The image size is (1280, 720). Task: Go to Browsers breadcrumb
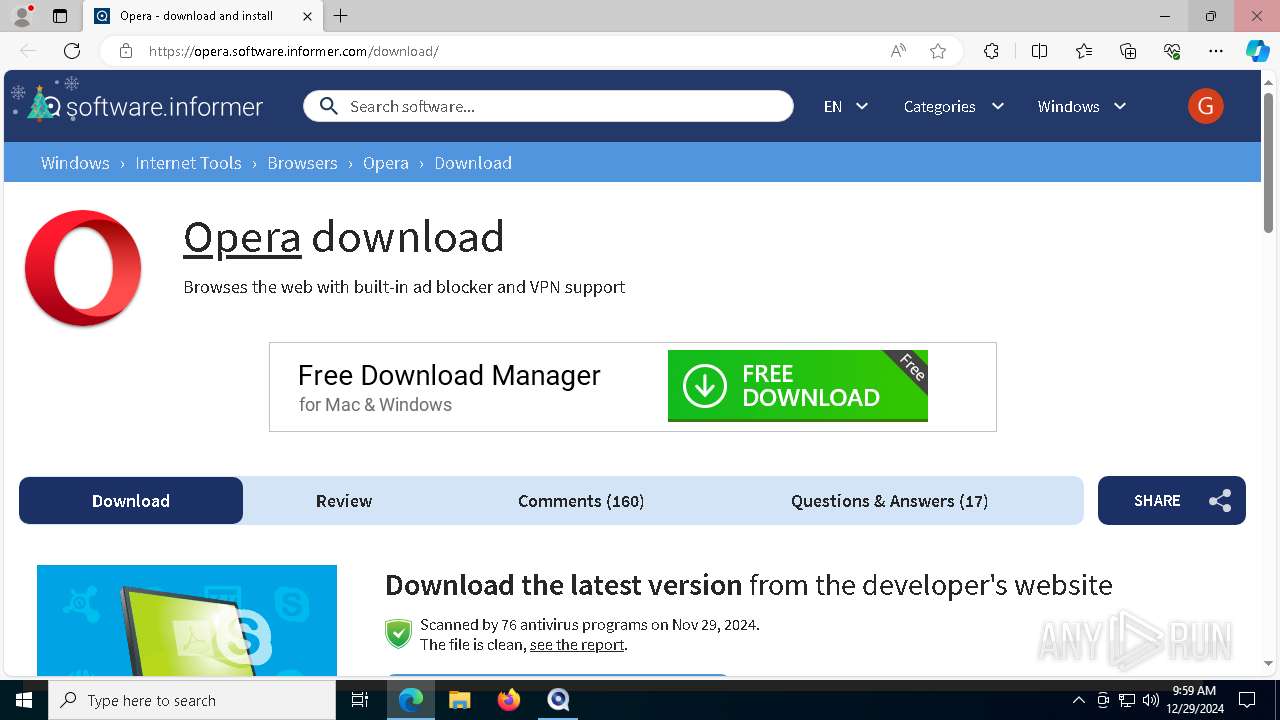click(302, 163)
